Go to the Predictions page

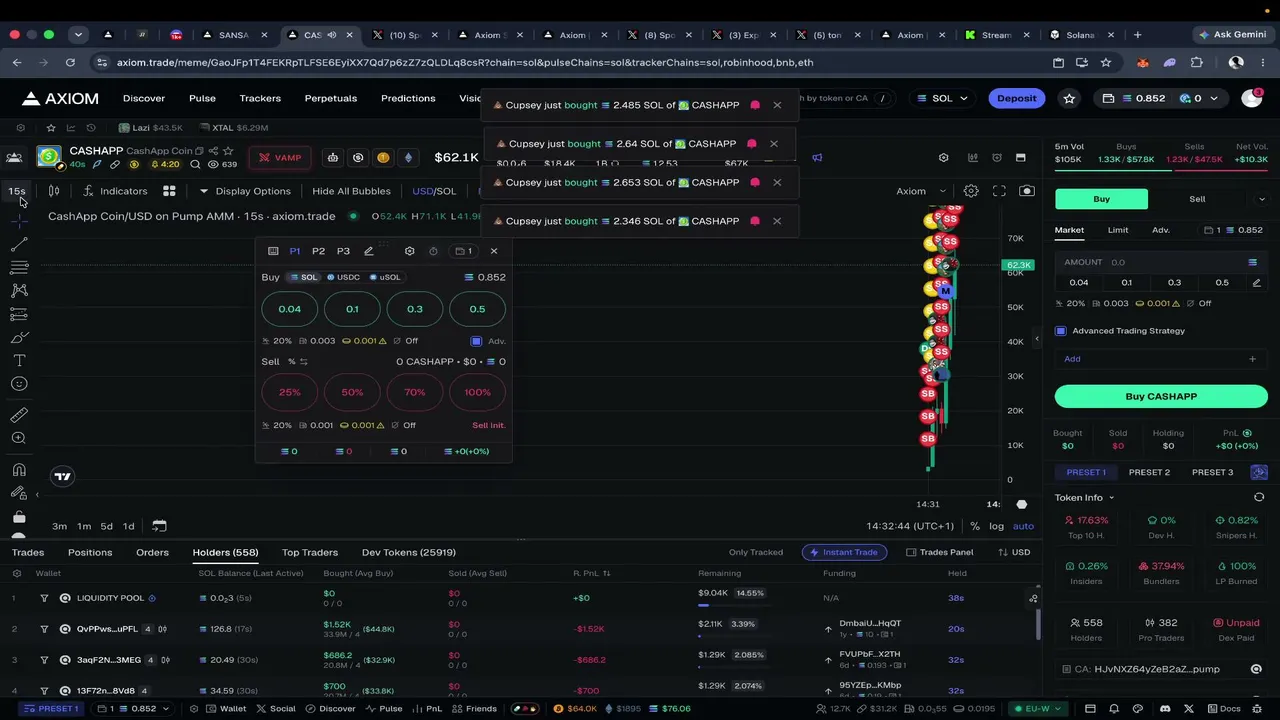[408, 98]
